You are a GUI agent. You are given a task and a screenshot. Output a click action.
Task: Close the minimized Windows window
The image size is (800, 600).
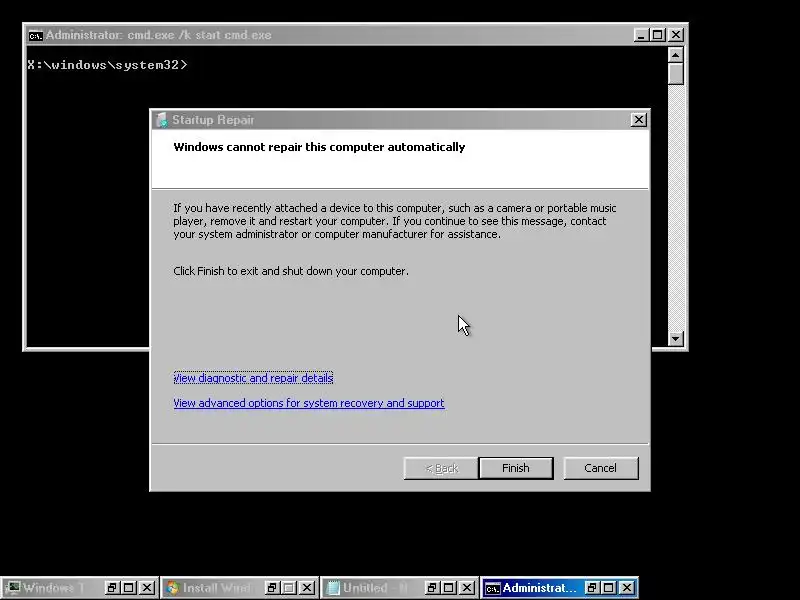(147, 588)
